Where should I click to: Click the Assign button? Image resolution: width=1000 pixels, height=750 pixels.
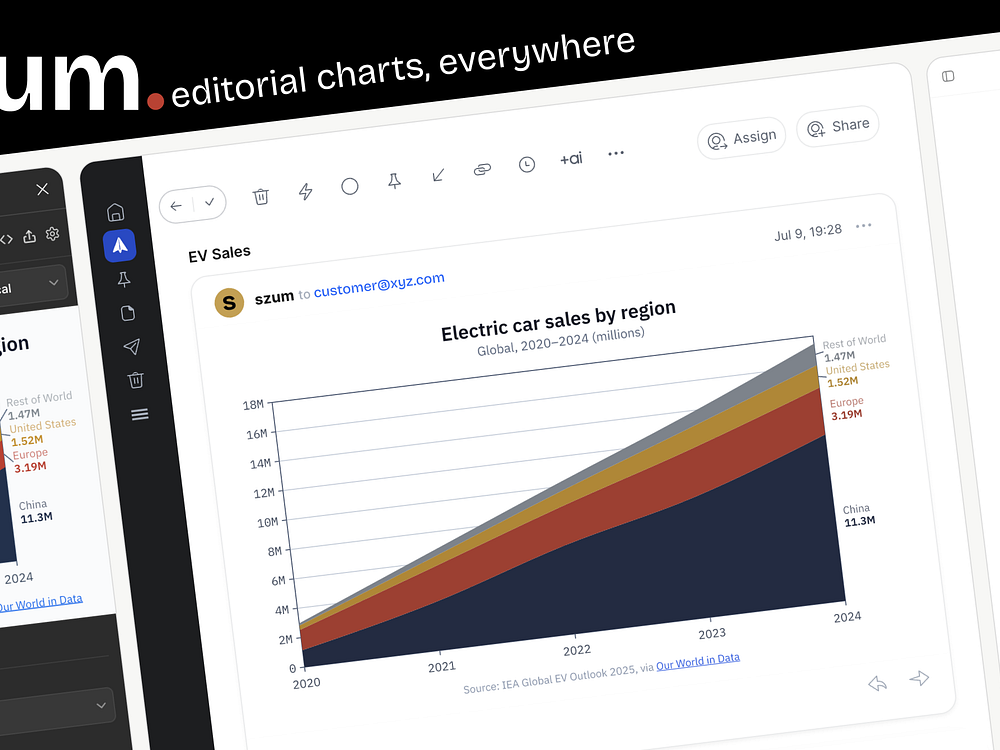pos(742,138)
